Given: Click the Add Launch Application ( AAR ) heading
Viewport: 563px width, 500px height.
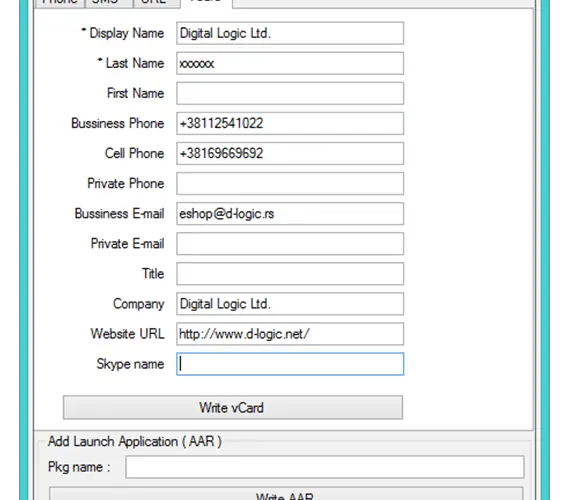Looking at the screenshot, I should point(135,441).
